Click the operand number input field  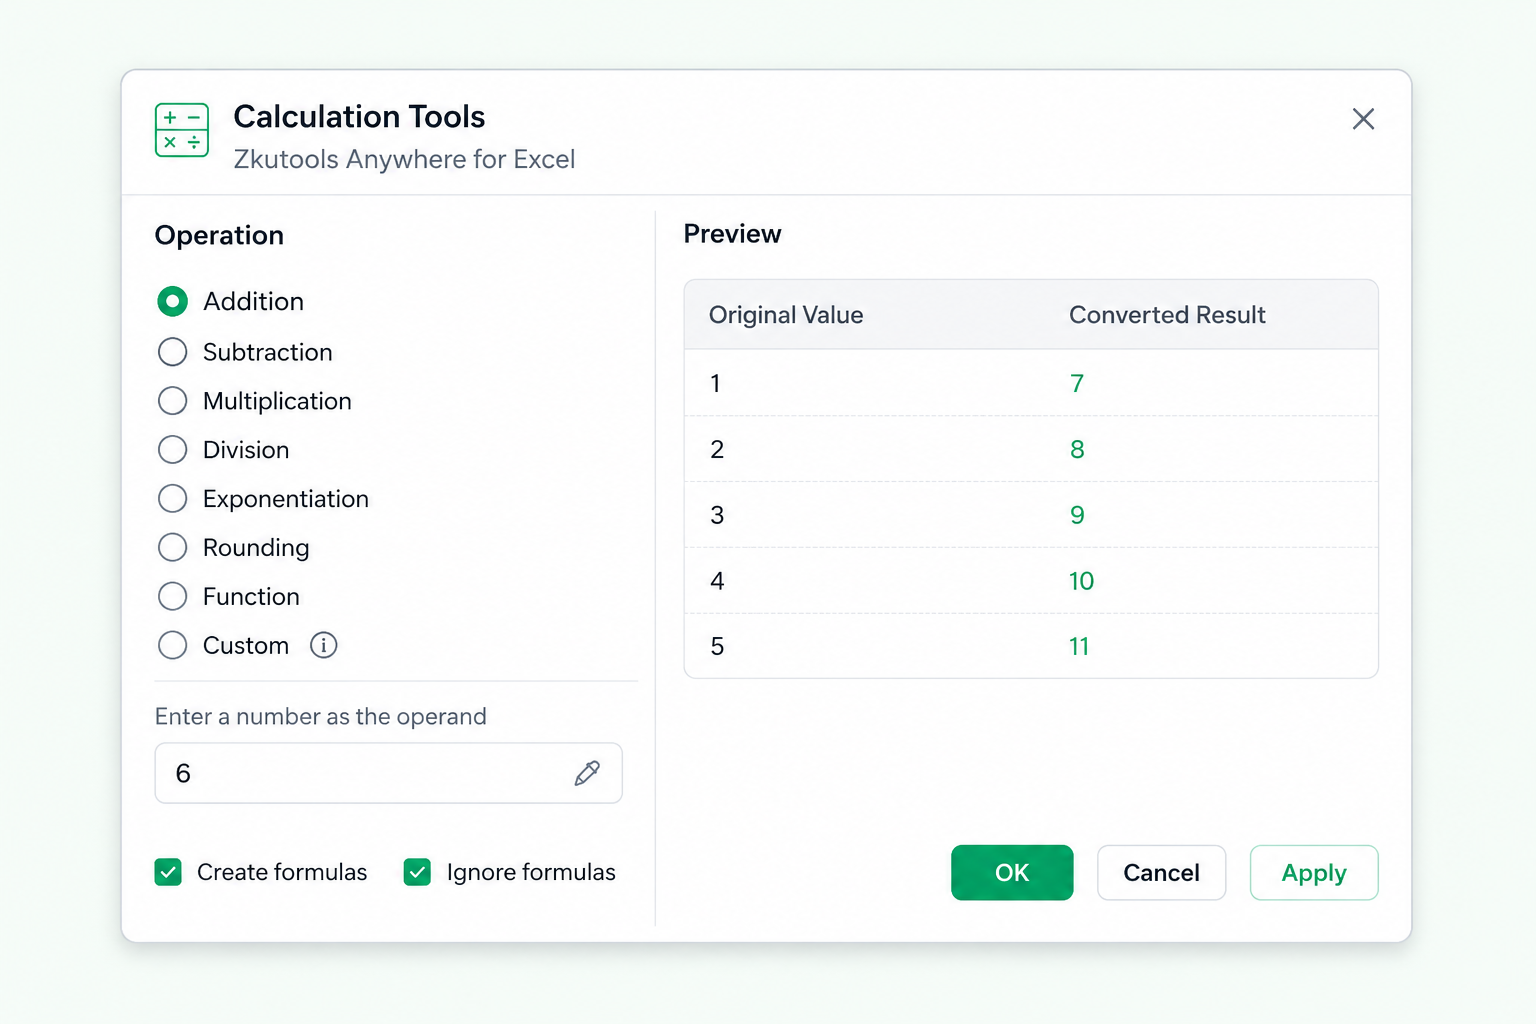point(388,773)
